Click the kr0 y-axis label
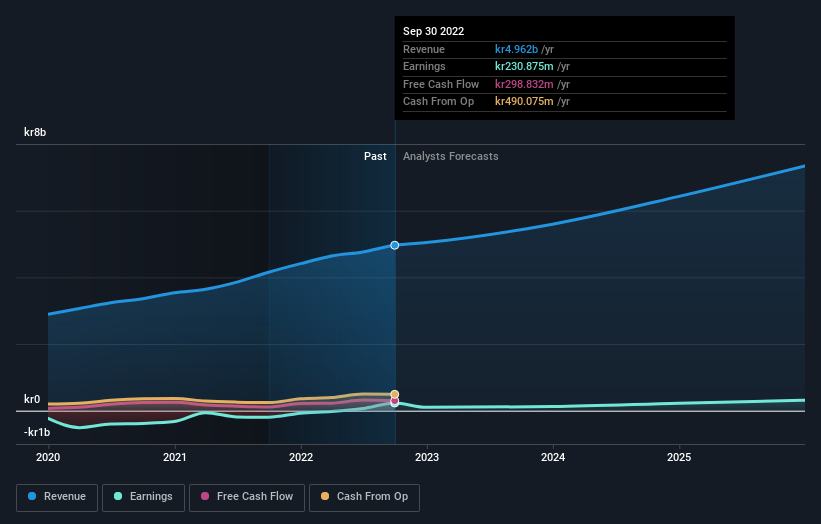The height and width of the screenshot is (524, 821). [x=32, y=399]
